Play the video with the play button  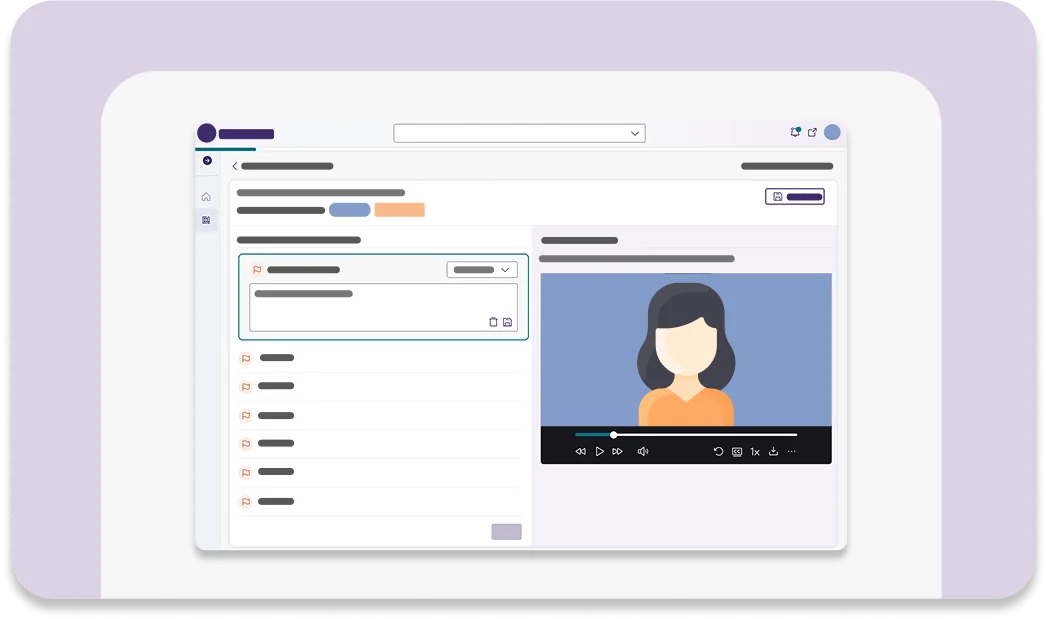[x=599, y=452]
